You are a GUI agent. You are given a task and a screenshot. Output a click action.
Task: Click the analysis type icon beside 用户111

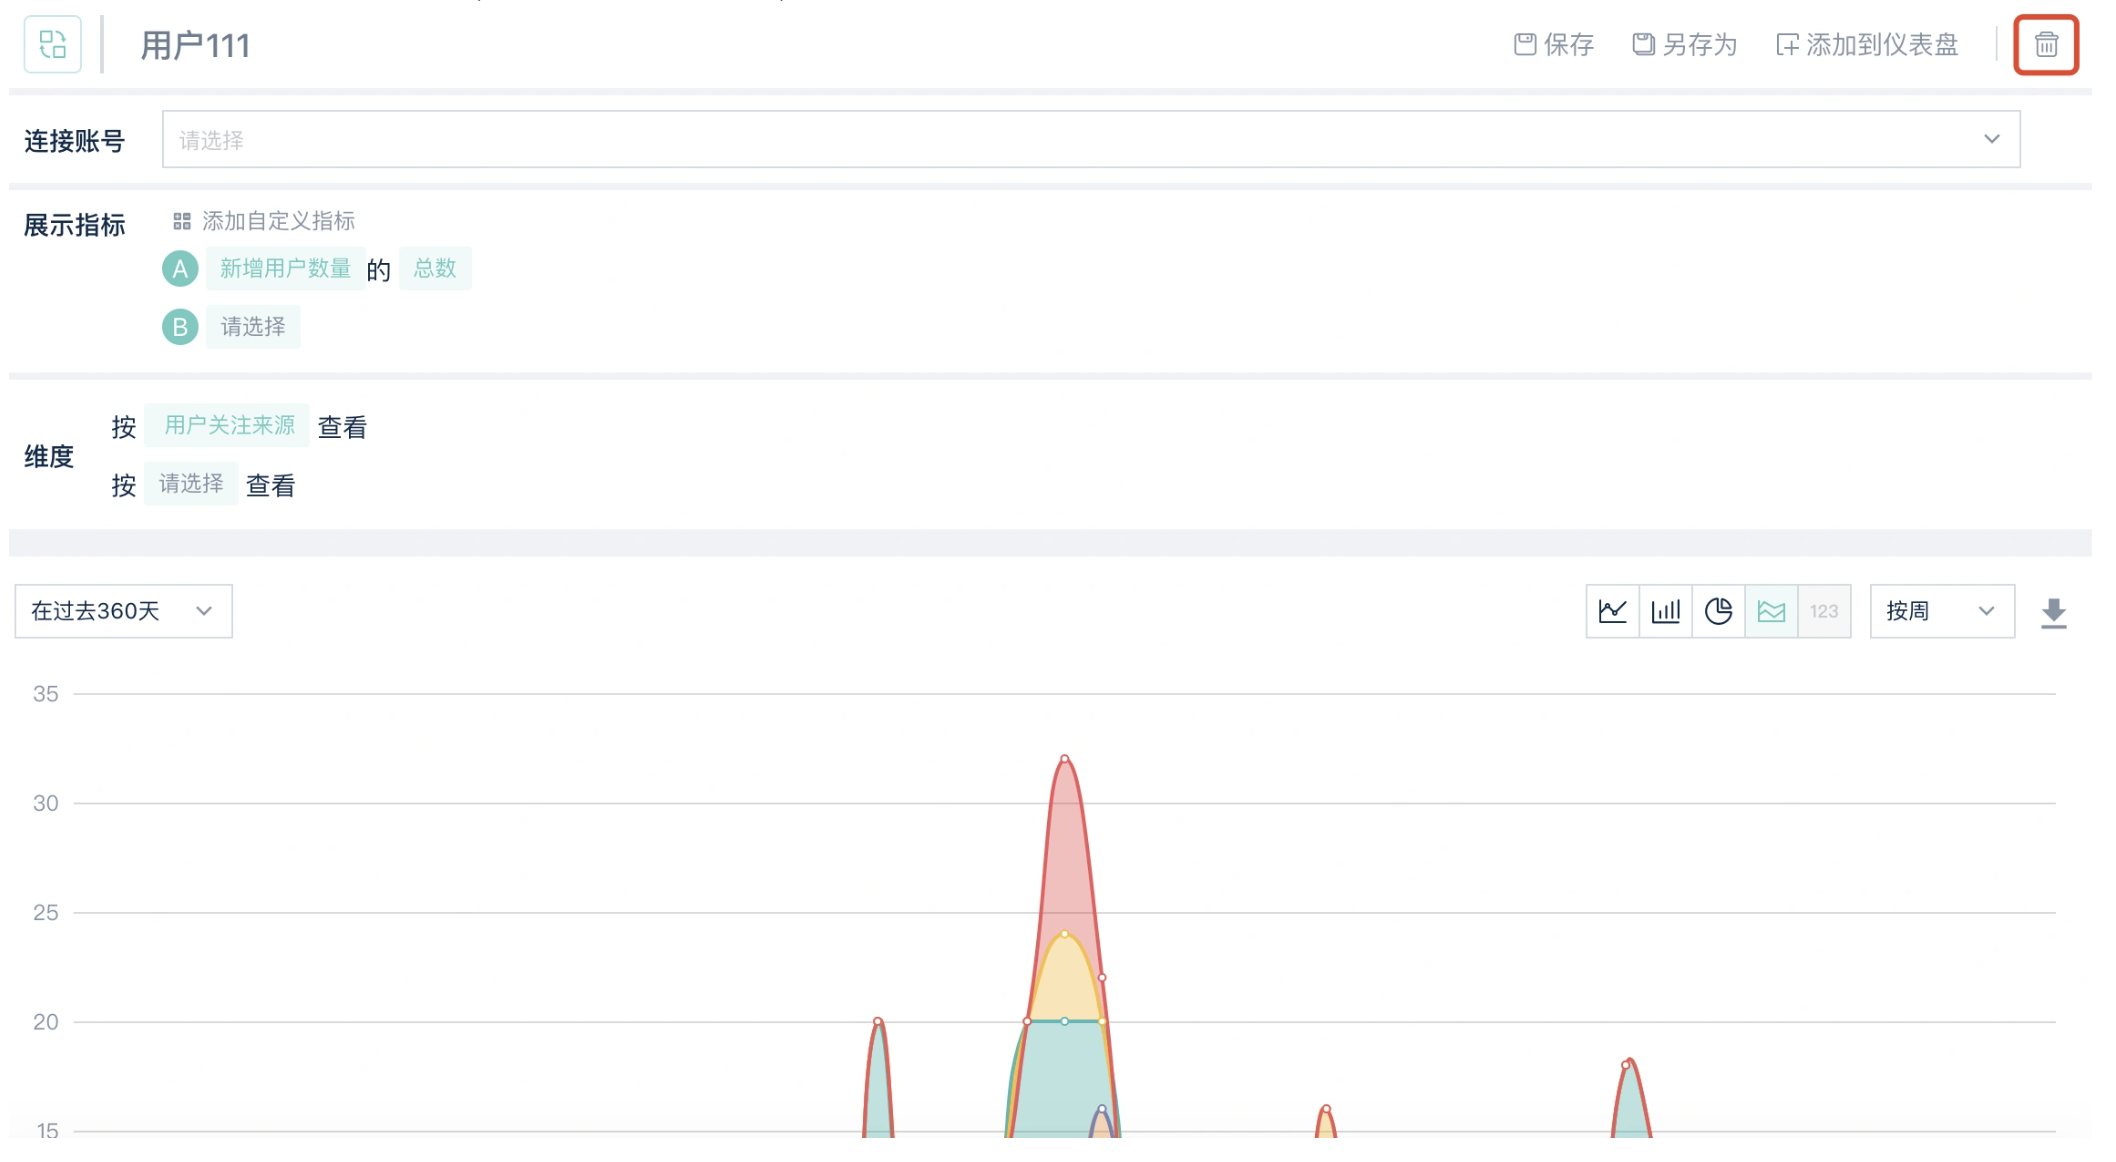pos(52,45)
